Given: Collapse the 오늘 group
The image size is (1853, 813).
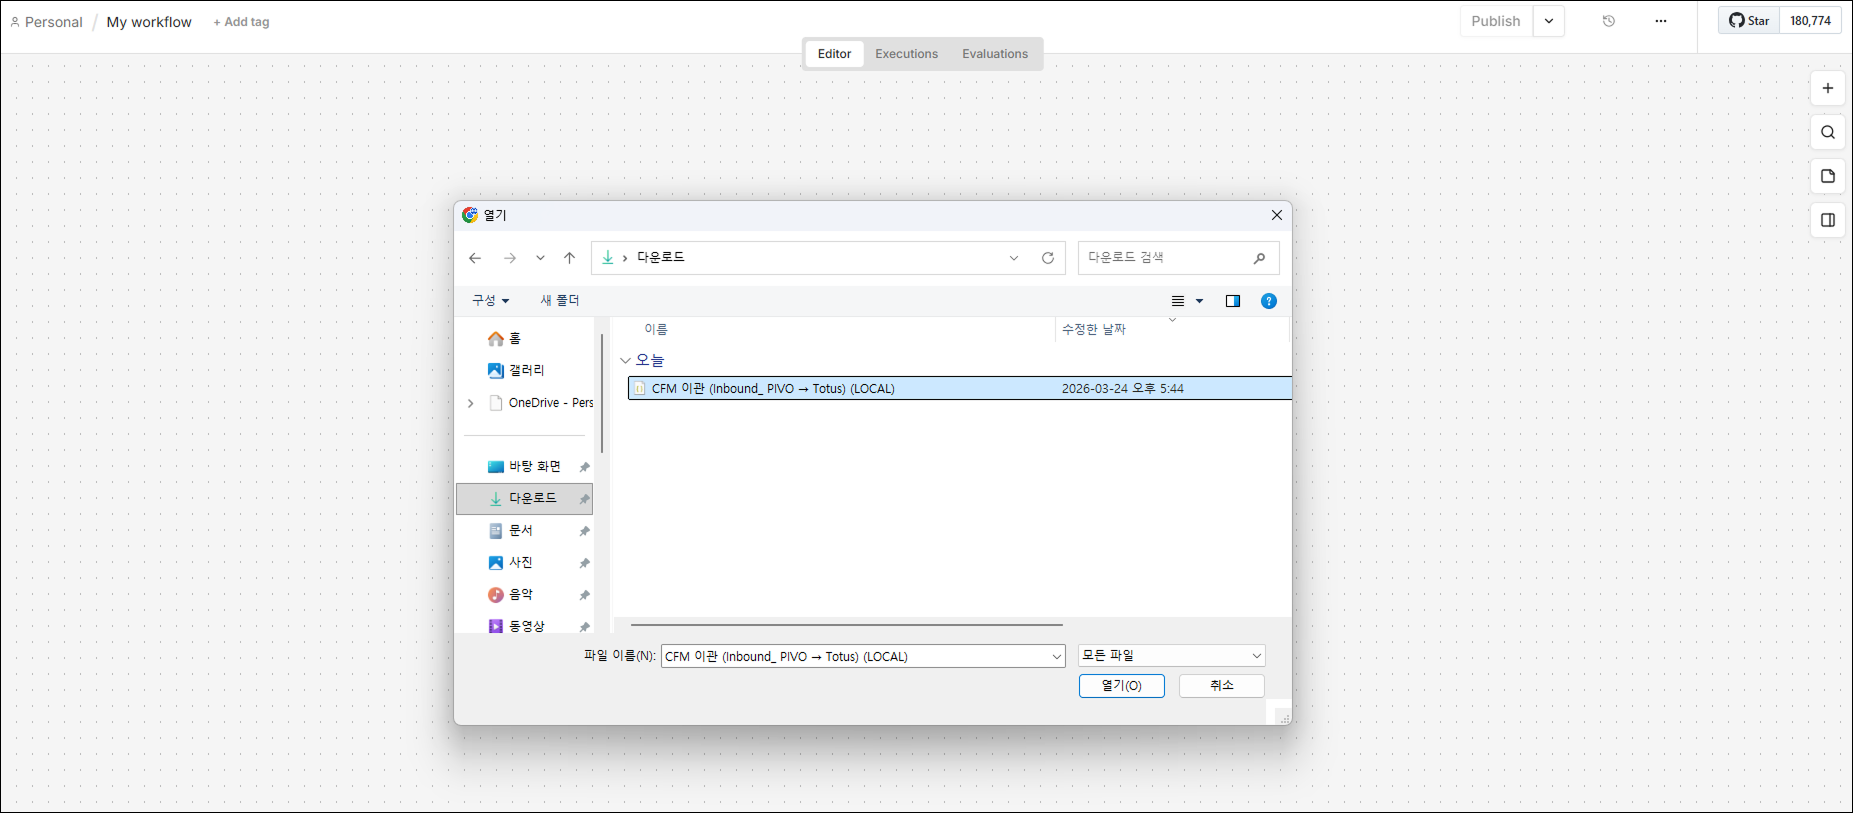Looking at the screenshot, I should coord(625,360).
